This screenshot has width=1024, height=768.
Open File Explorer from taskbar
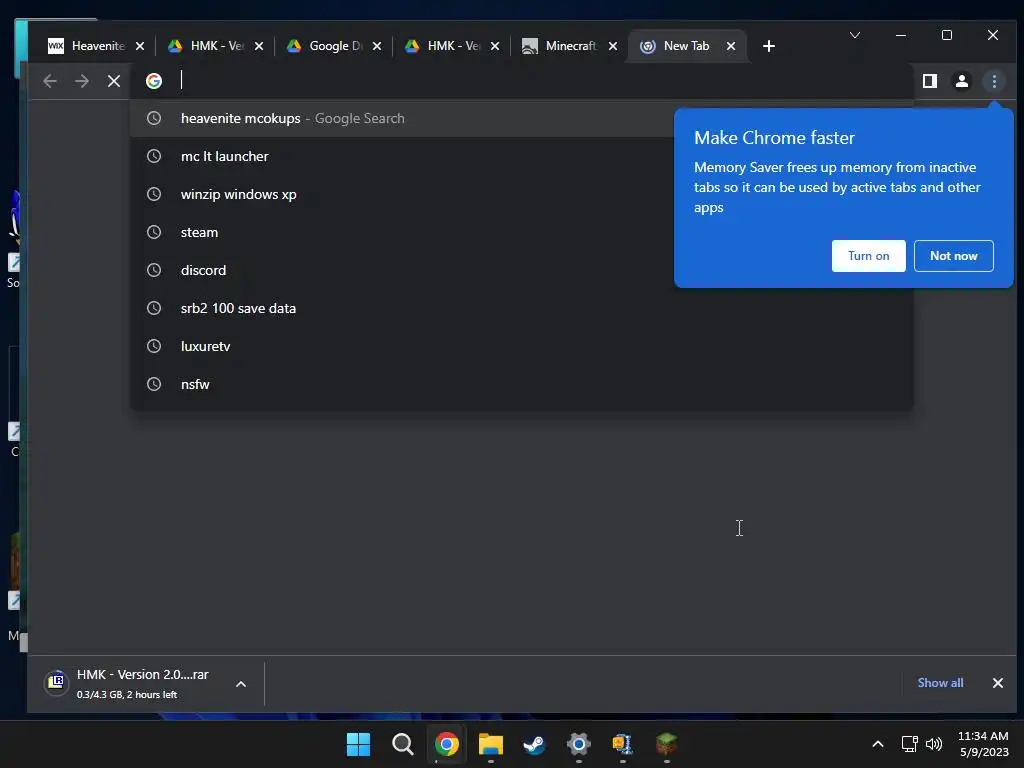point(490,744)
